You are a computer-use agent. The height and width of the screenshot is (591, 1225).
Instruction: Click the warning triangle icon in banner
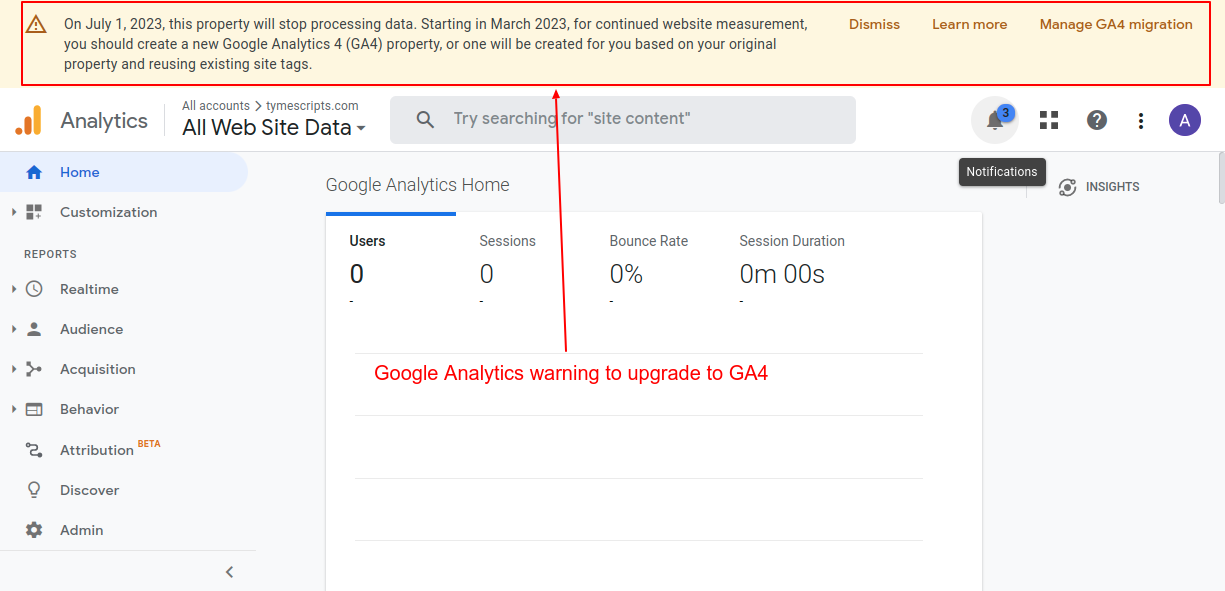37,24
